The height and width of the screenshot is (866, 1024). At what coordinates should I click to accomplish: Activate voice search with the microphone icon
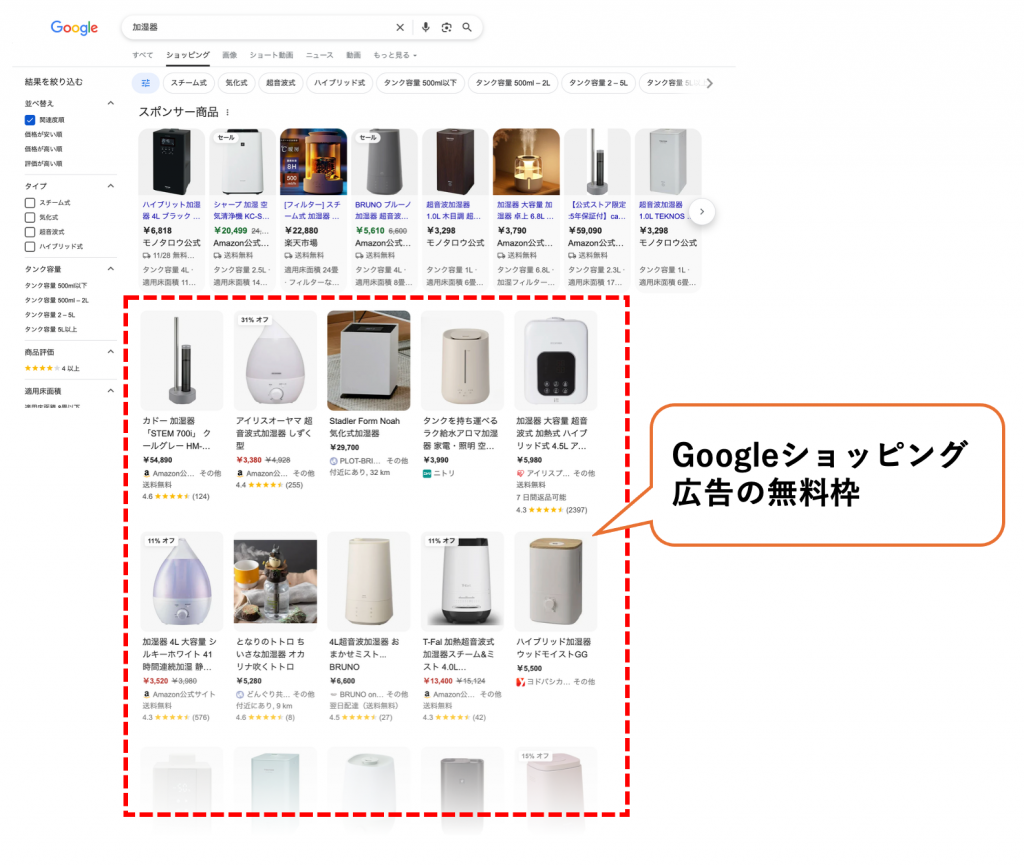pyautogui.click(x=425, y=27)
